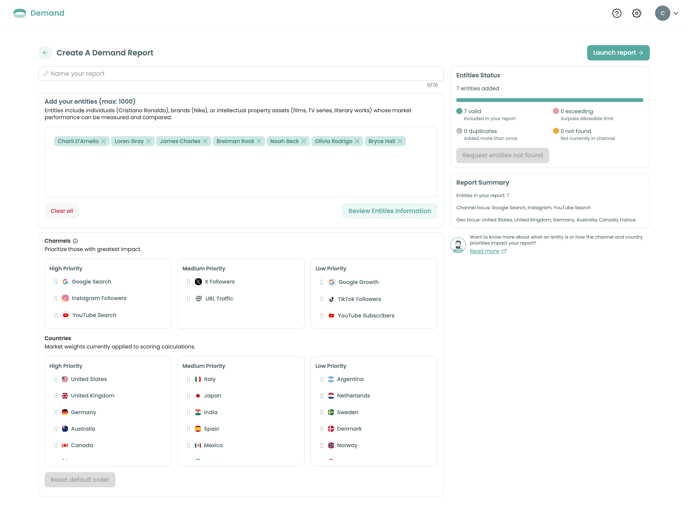Remove the Charli D'Amelio entity tag
The width and height of the screenshot is (688, 515).
[104, 141]
